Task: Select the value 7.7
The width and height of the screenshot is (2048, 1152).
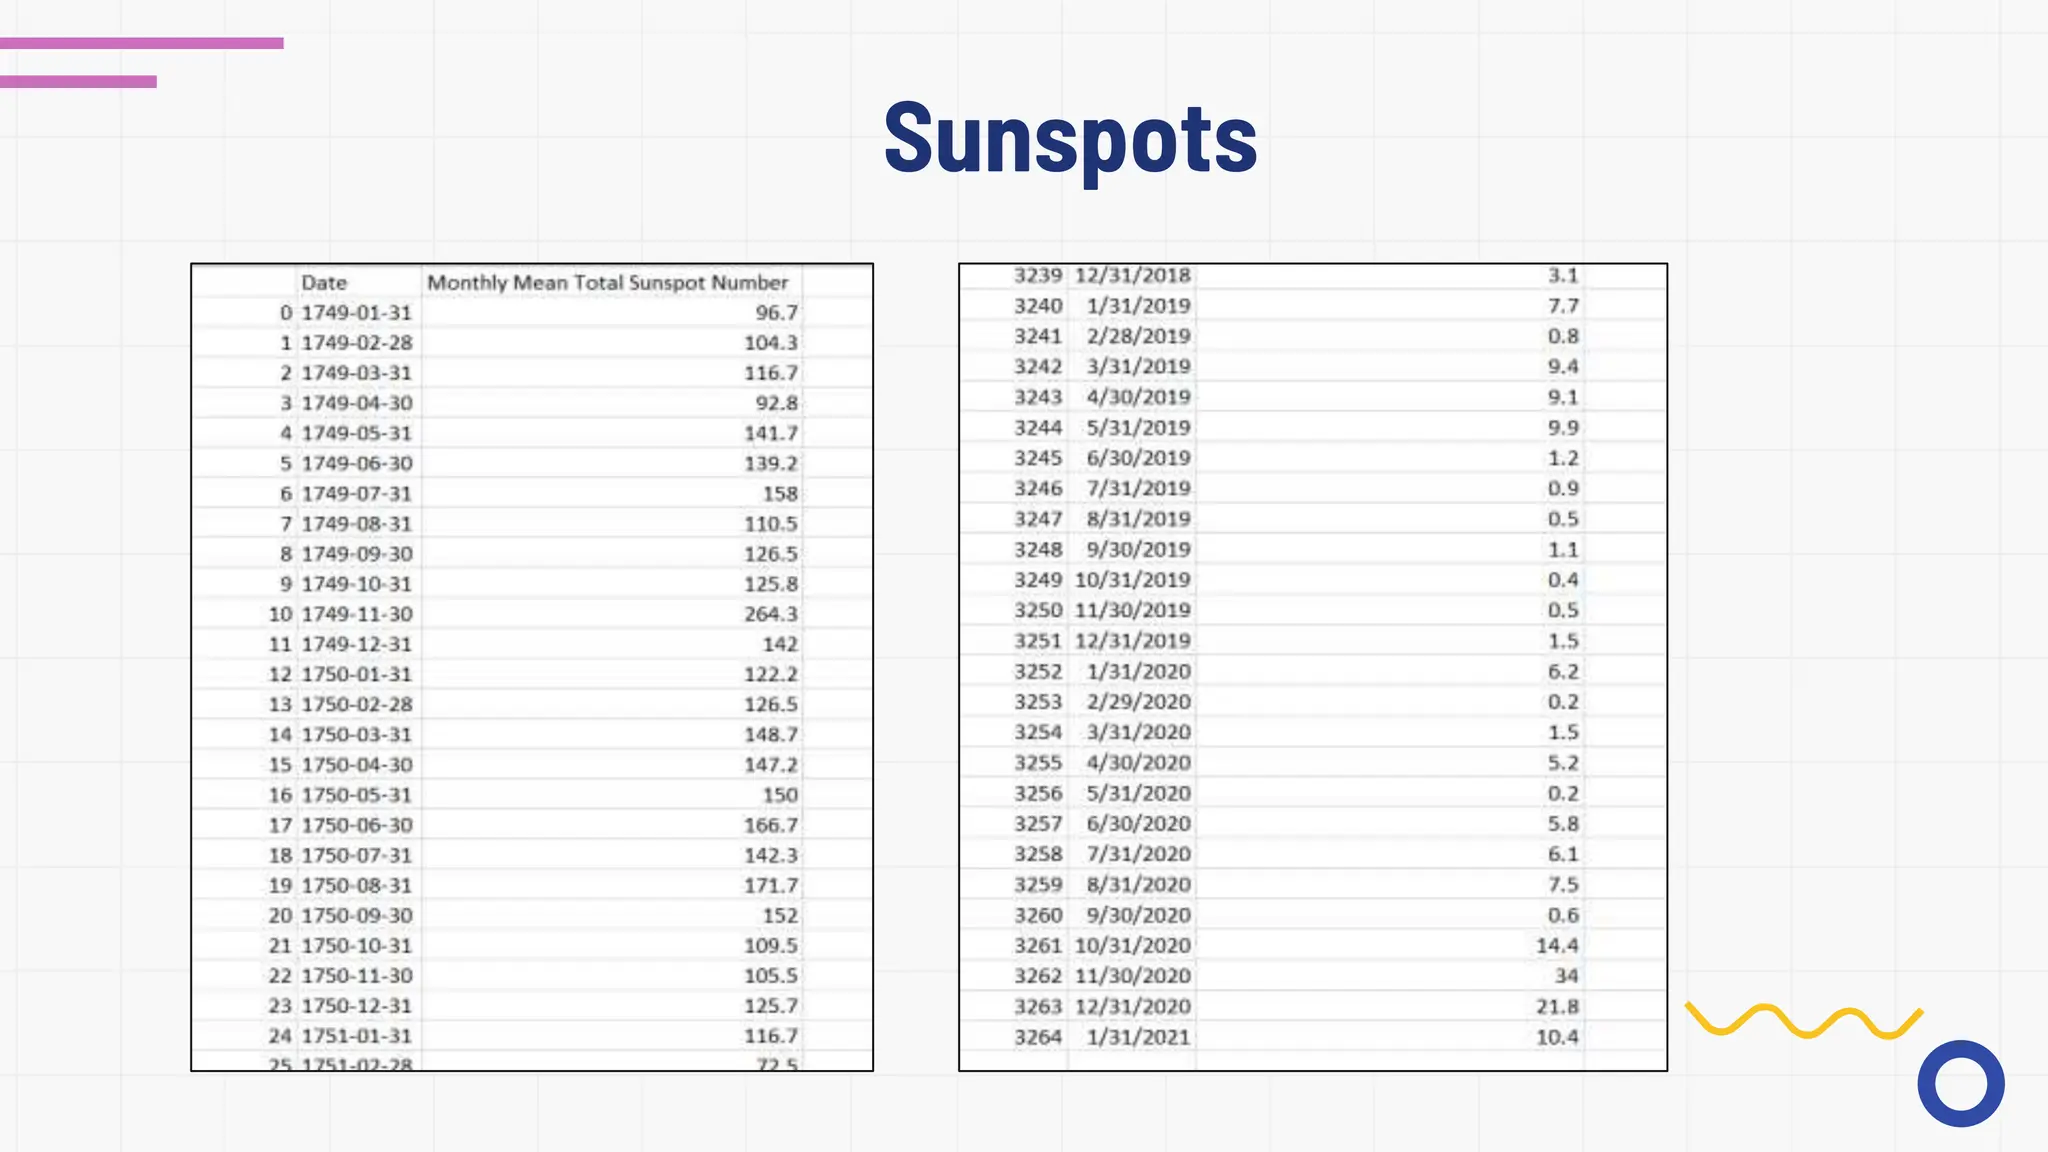Action: coord(1563,305)
